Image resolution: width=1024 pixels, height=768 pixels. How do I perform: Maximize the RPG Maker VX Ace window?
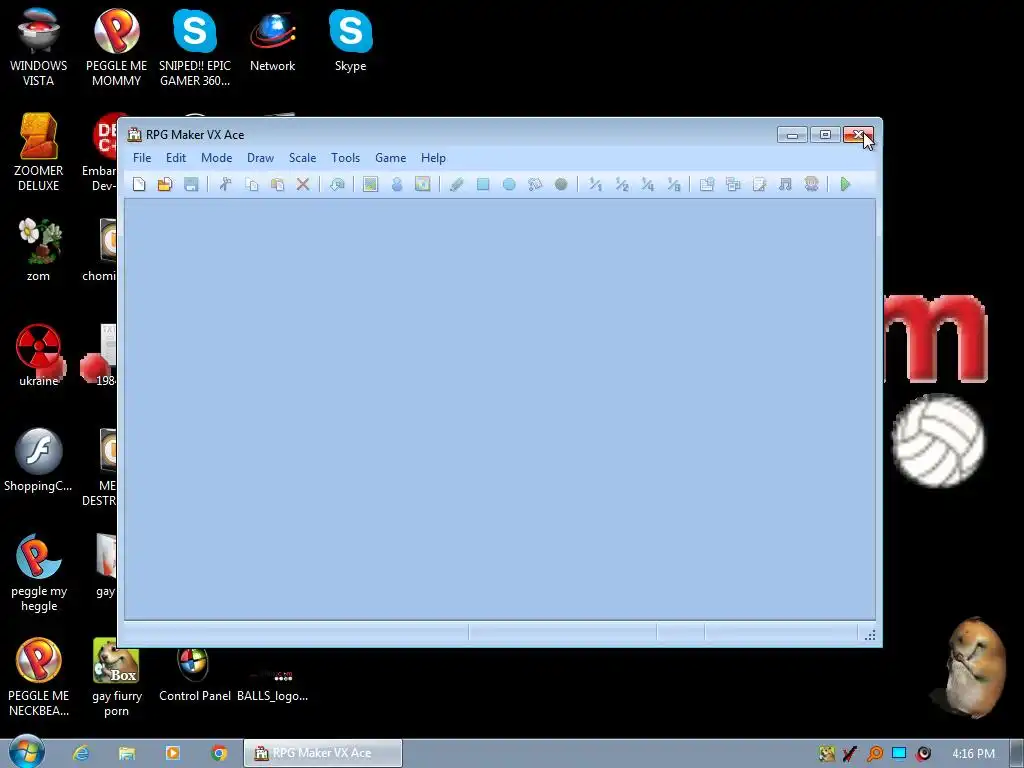[x=825, y=135]
